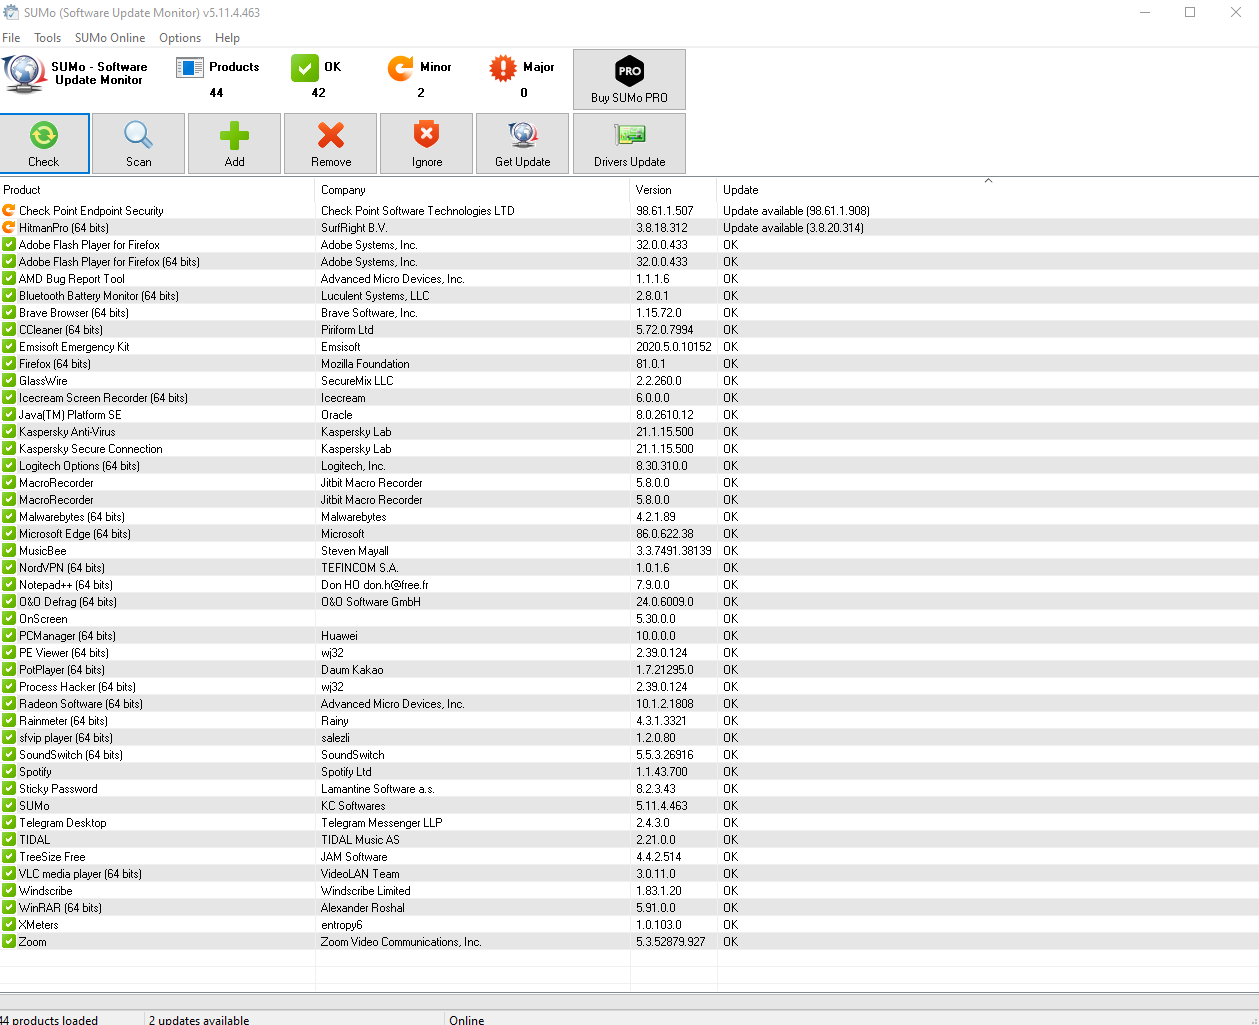Click the green check beside WinRAR
1259x1025 pixels.
pyautogui.click(x=9, y=908)
